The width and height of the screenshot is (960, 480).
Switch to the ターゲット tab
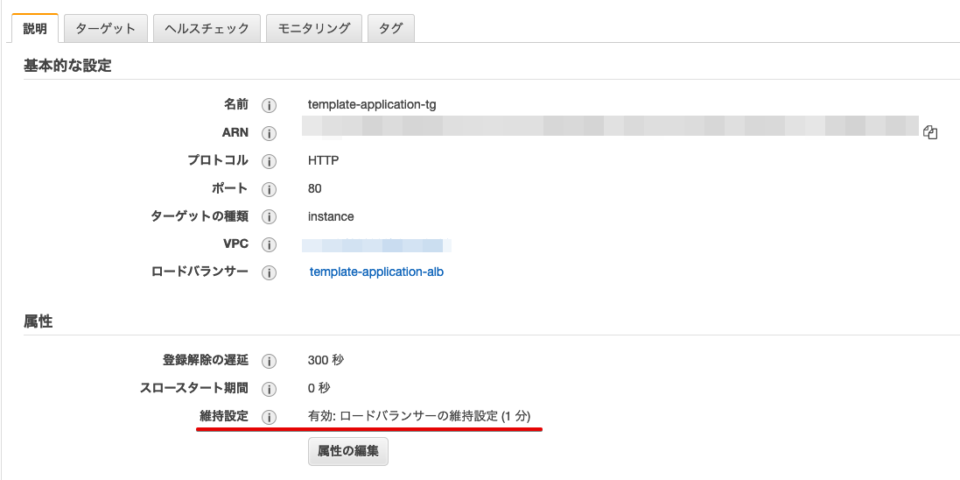(106, 29)
